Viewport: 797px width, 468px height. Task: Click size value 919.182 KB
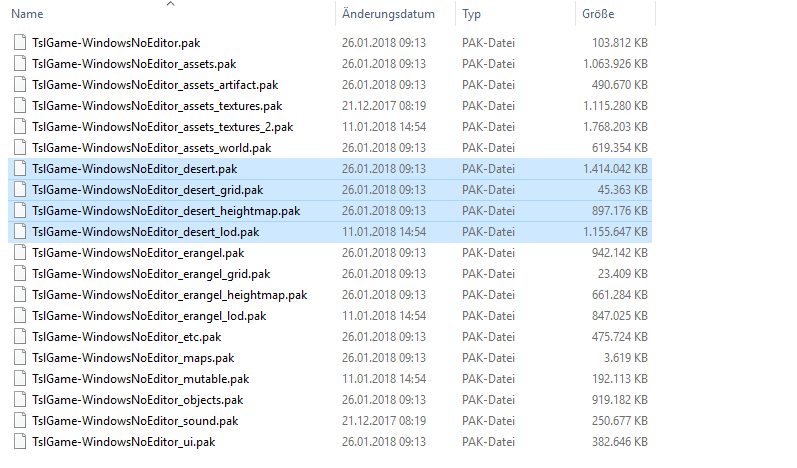point(620,400)
